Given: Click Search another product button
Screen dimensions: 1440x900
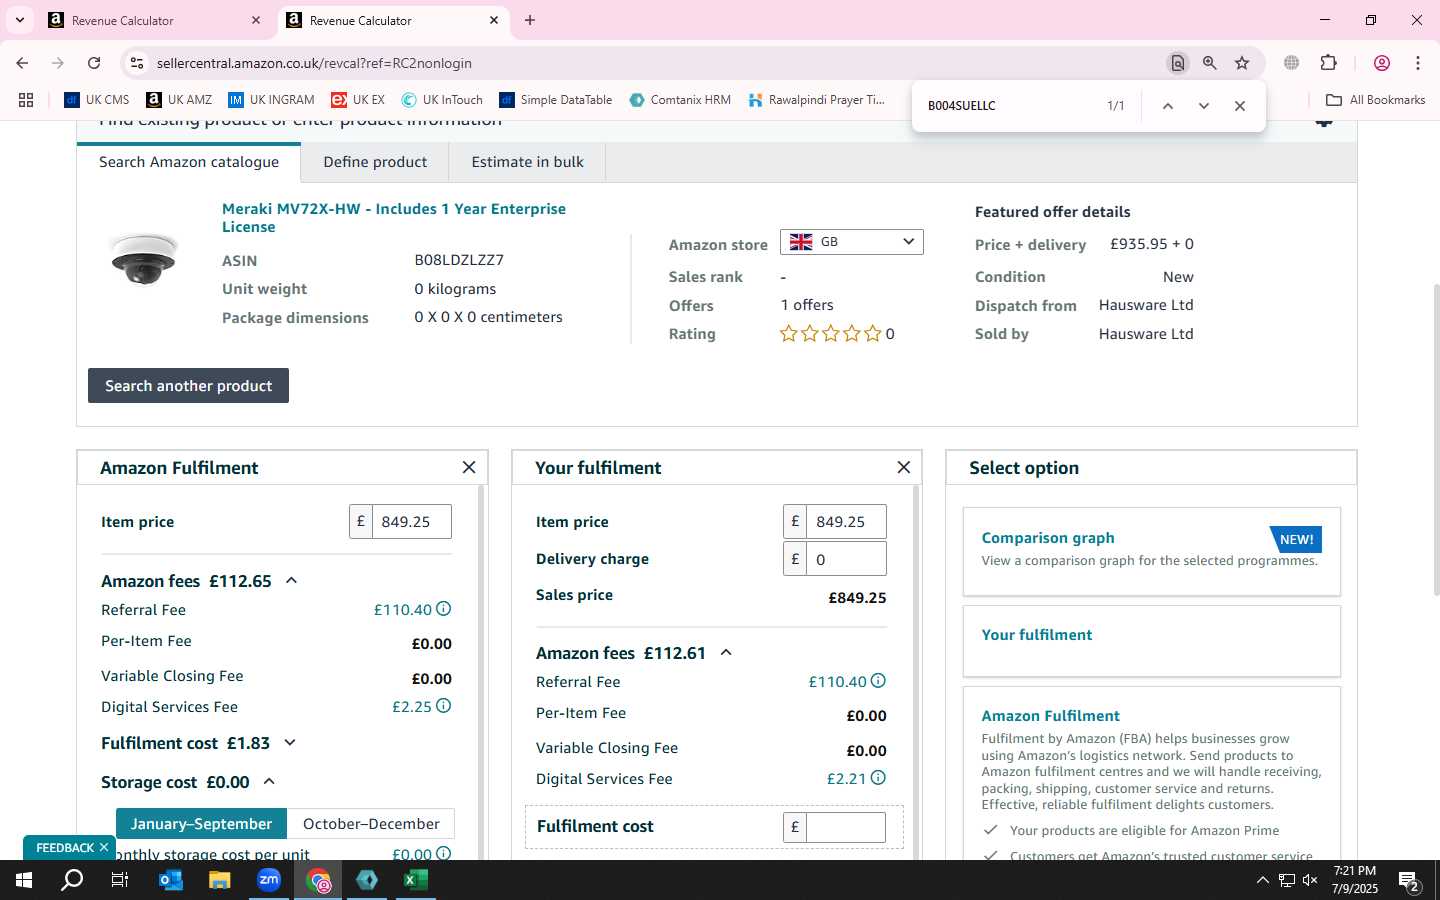Looking at the screenshot, I should tap(188, 386).
